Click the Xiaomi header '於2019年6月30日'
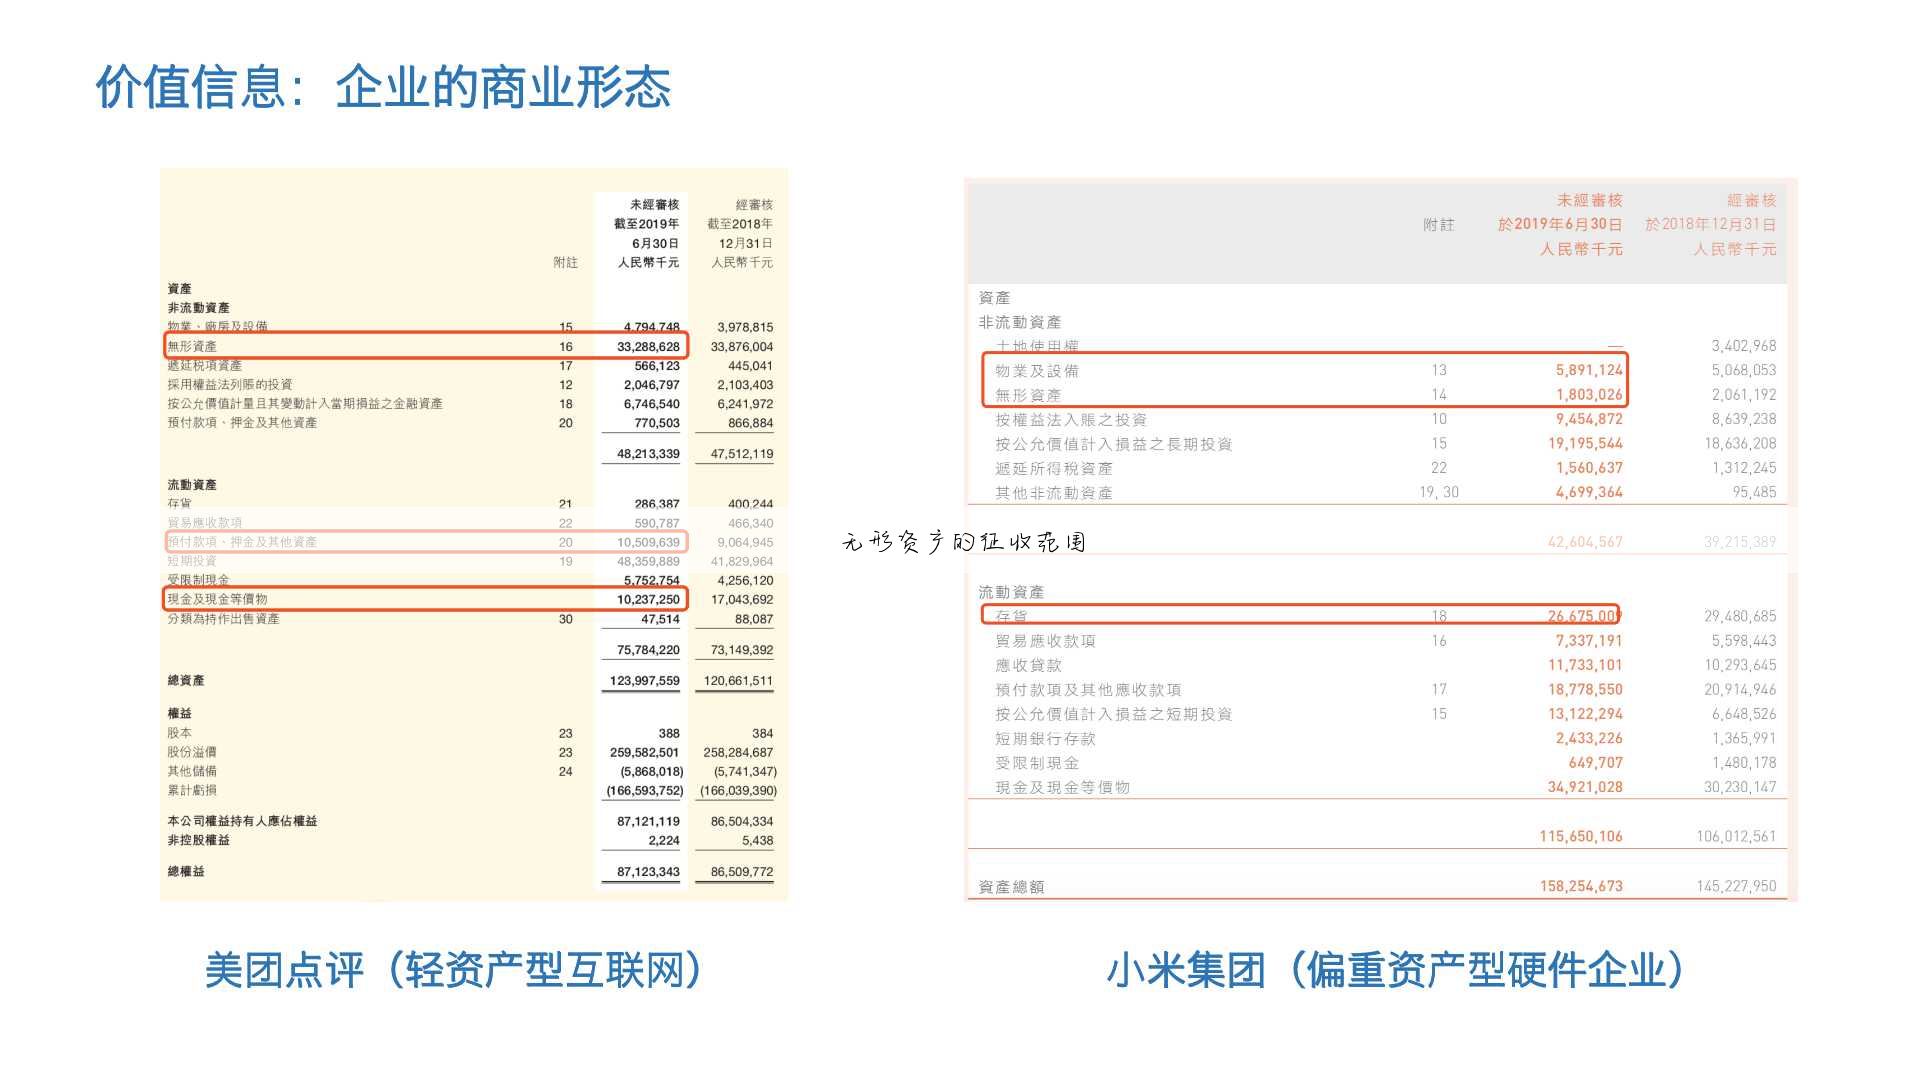Viewport: 1920px width, 1080px height. point(1560,225)
